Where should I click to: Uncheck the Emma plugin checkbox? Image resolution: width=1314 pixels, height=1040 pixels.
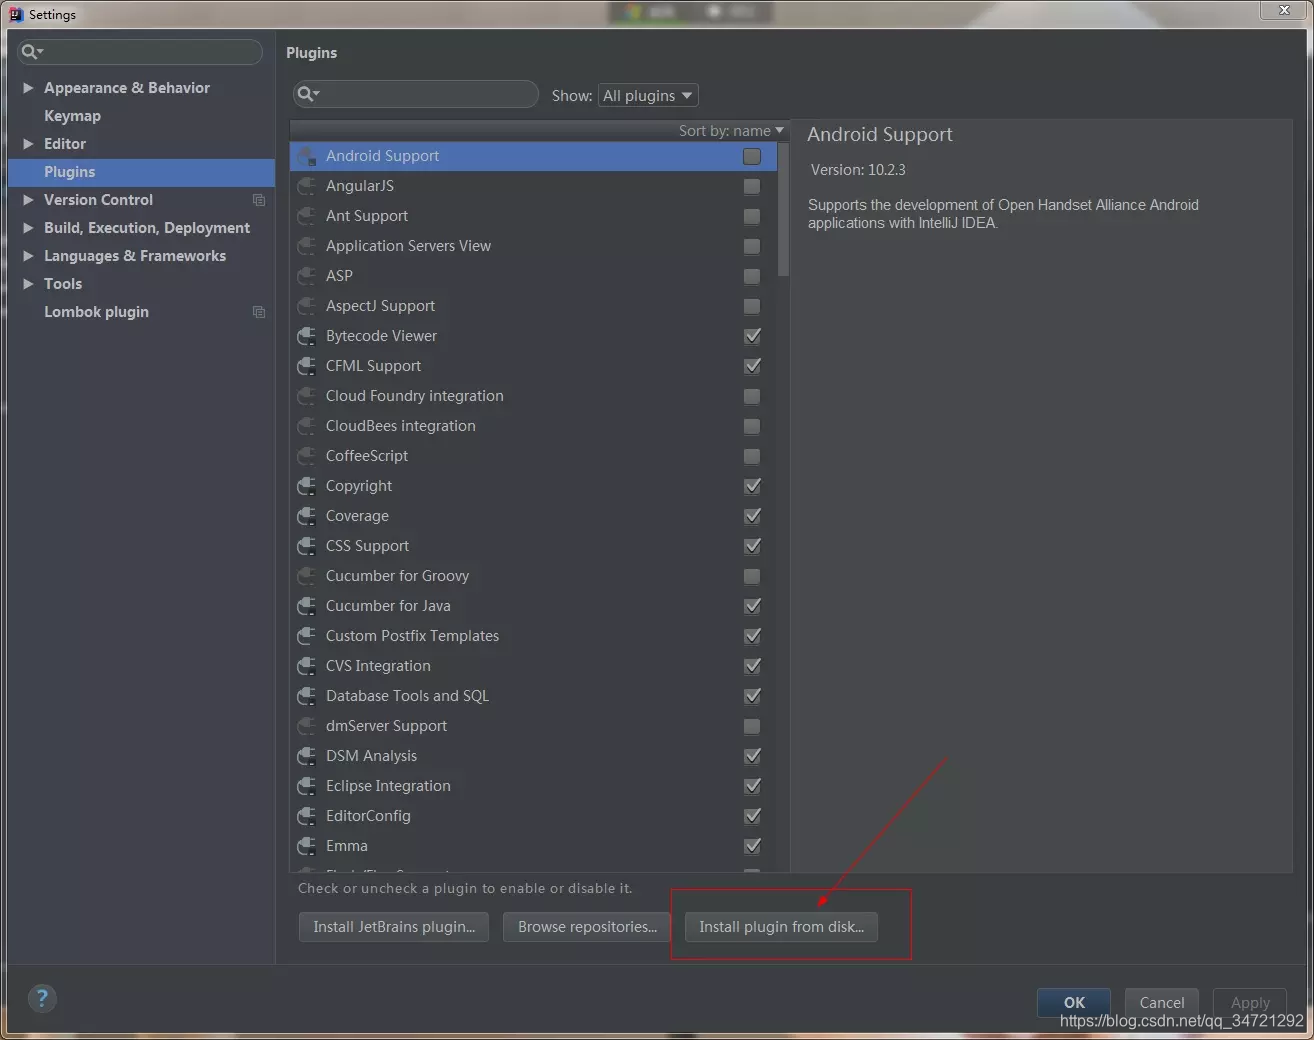point(752,846)
